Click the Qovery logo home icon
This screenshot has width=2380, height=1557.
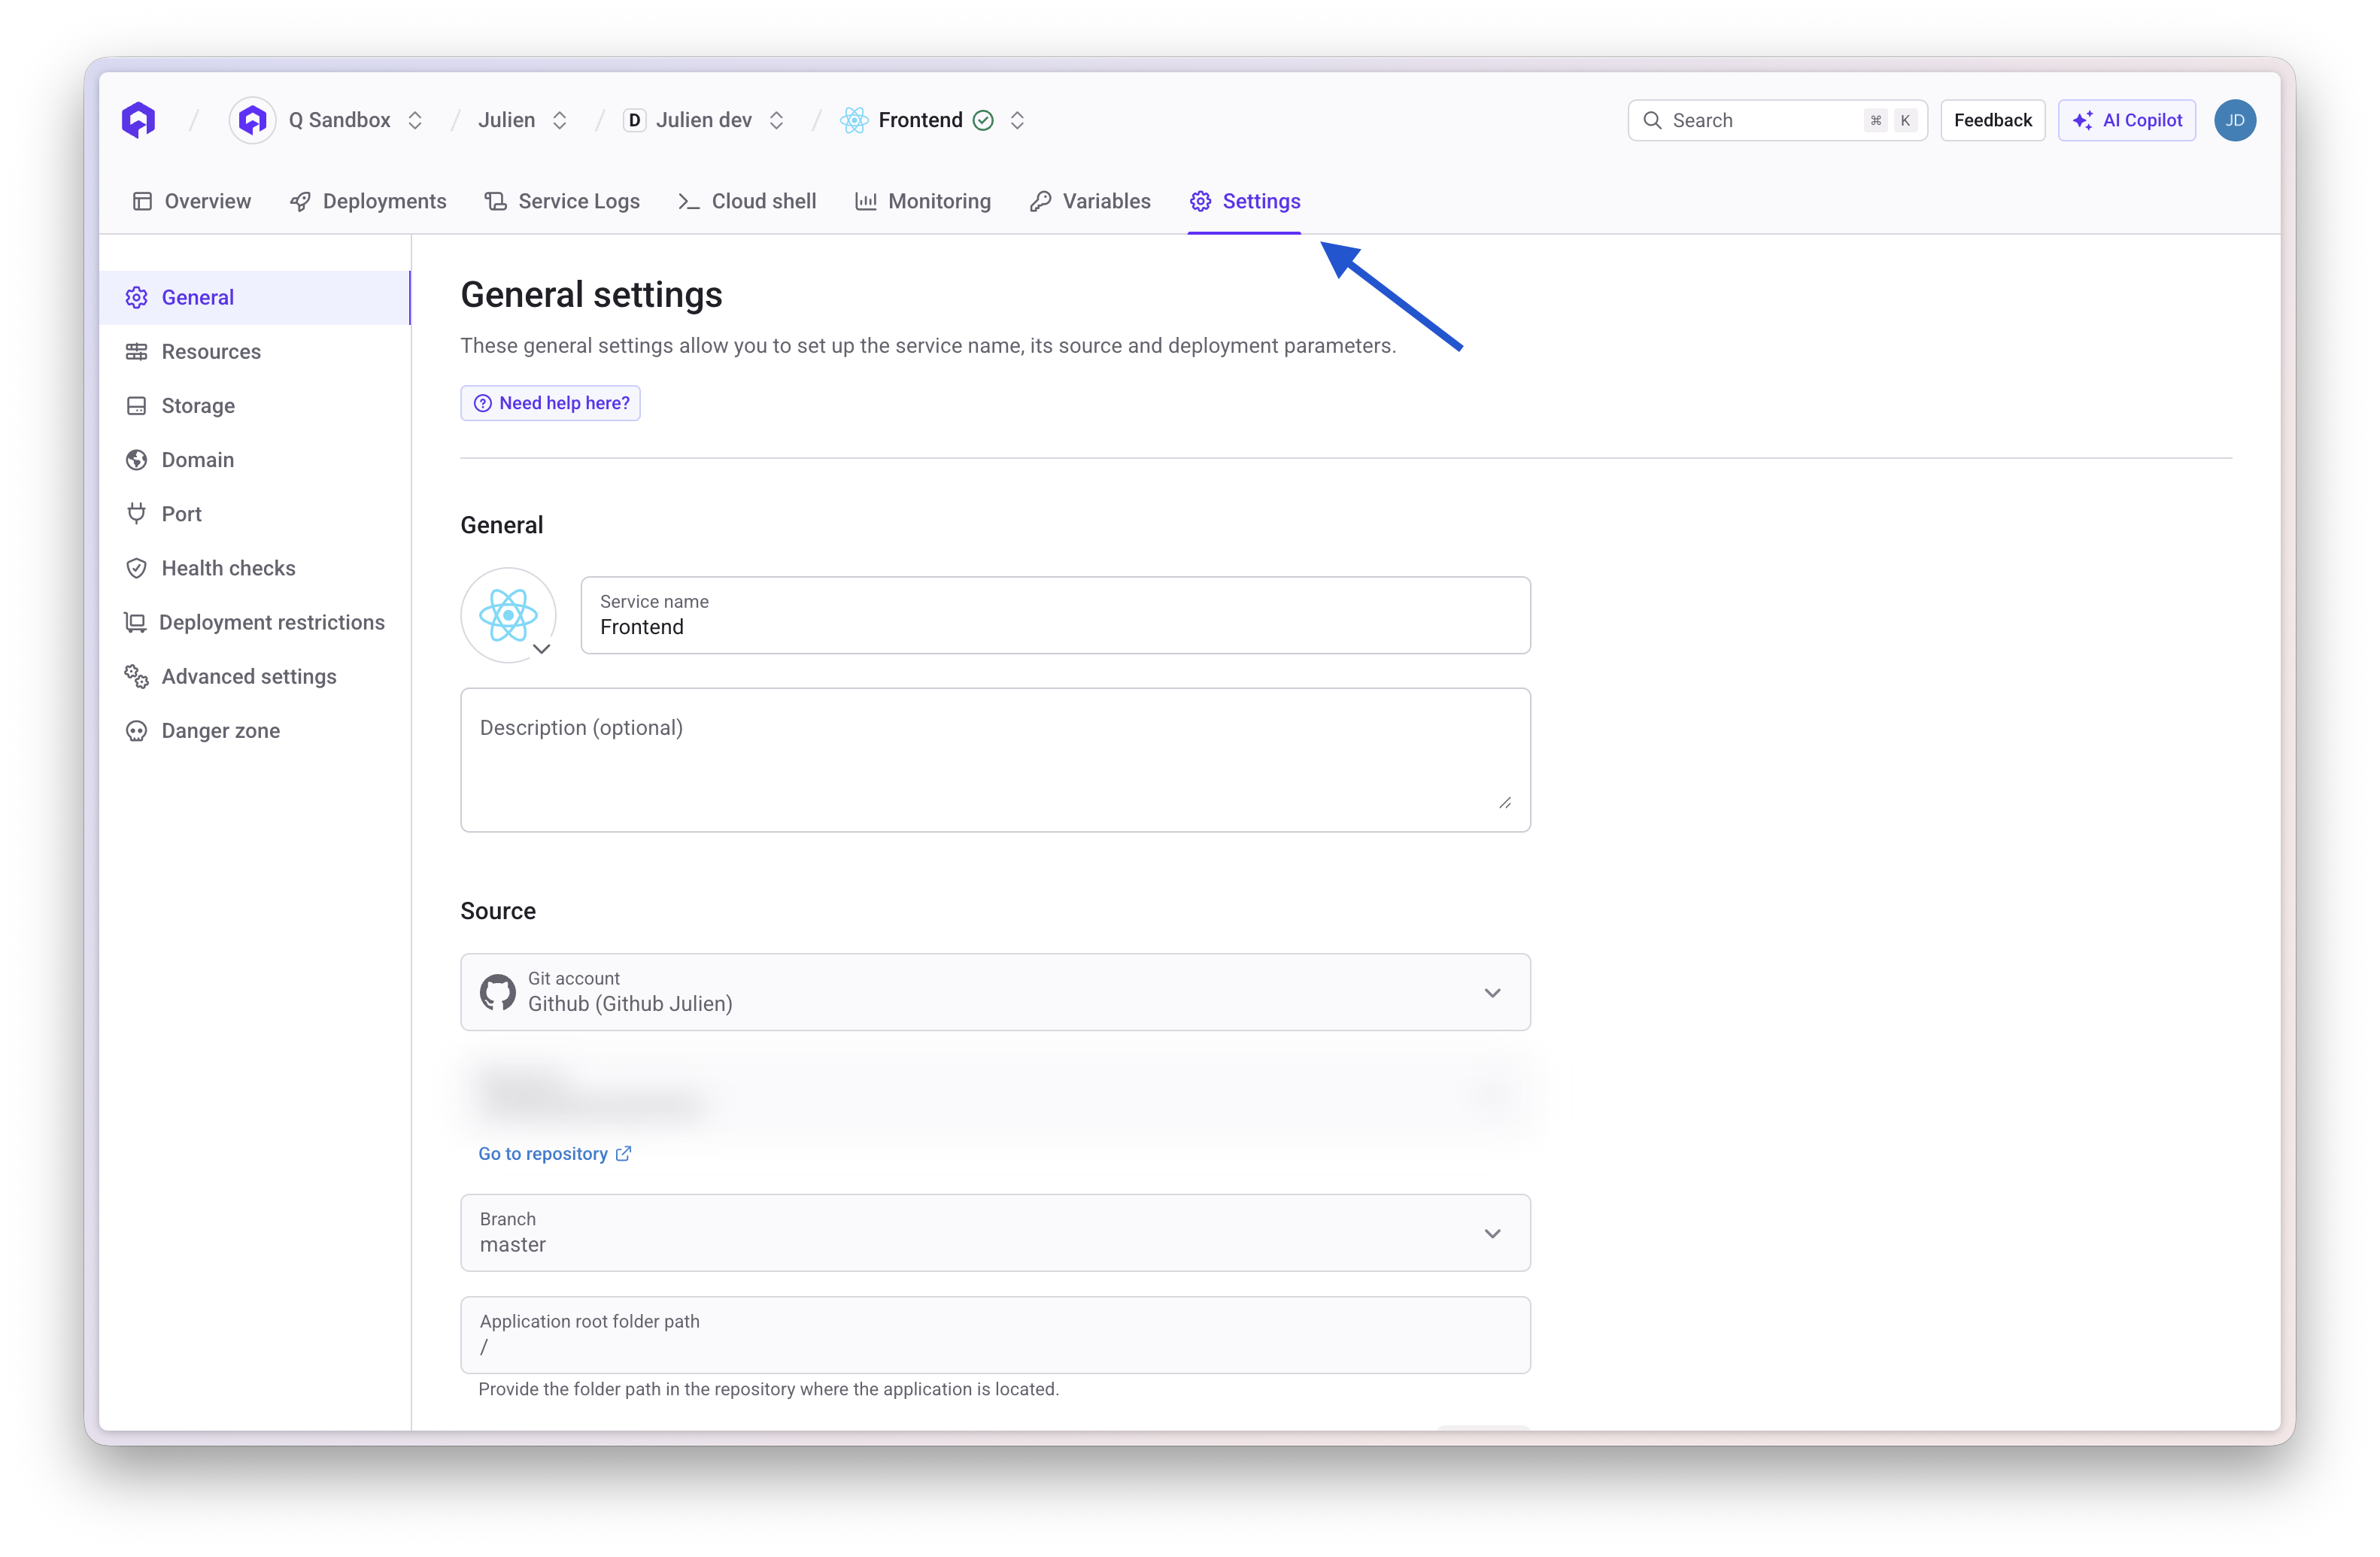(138, 120)
